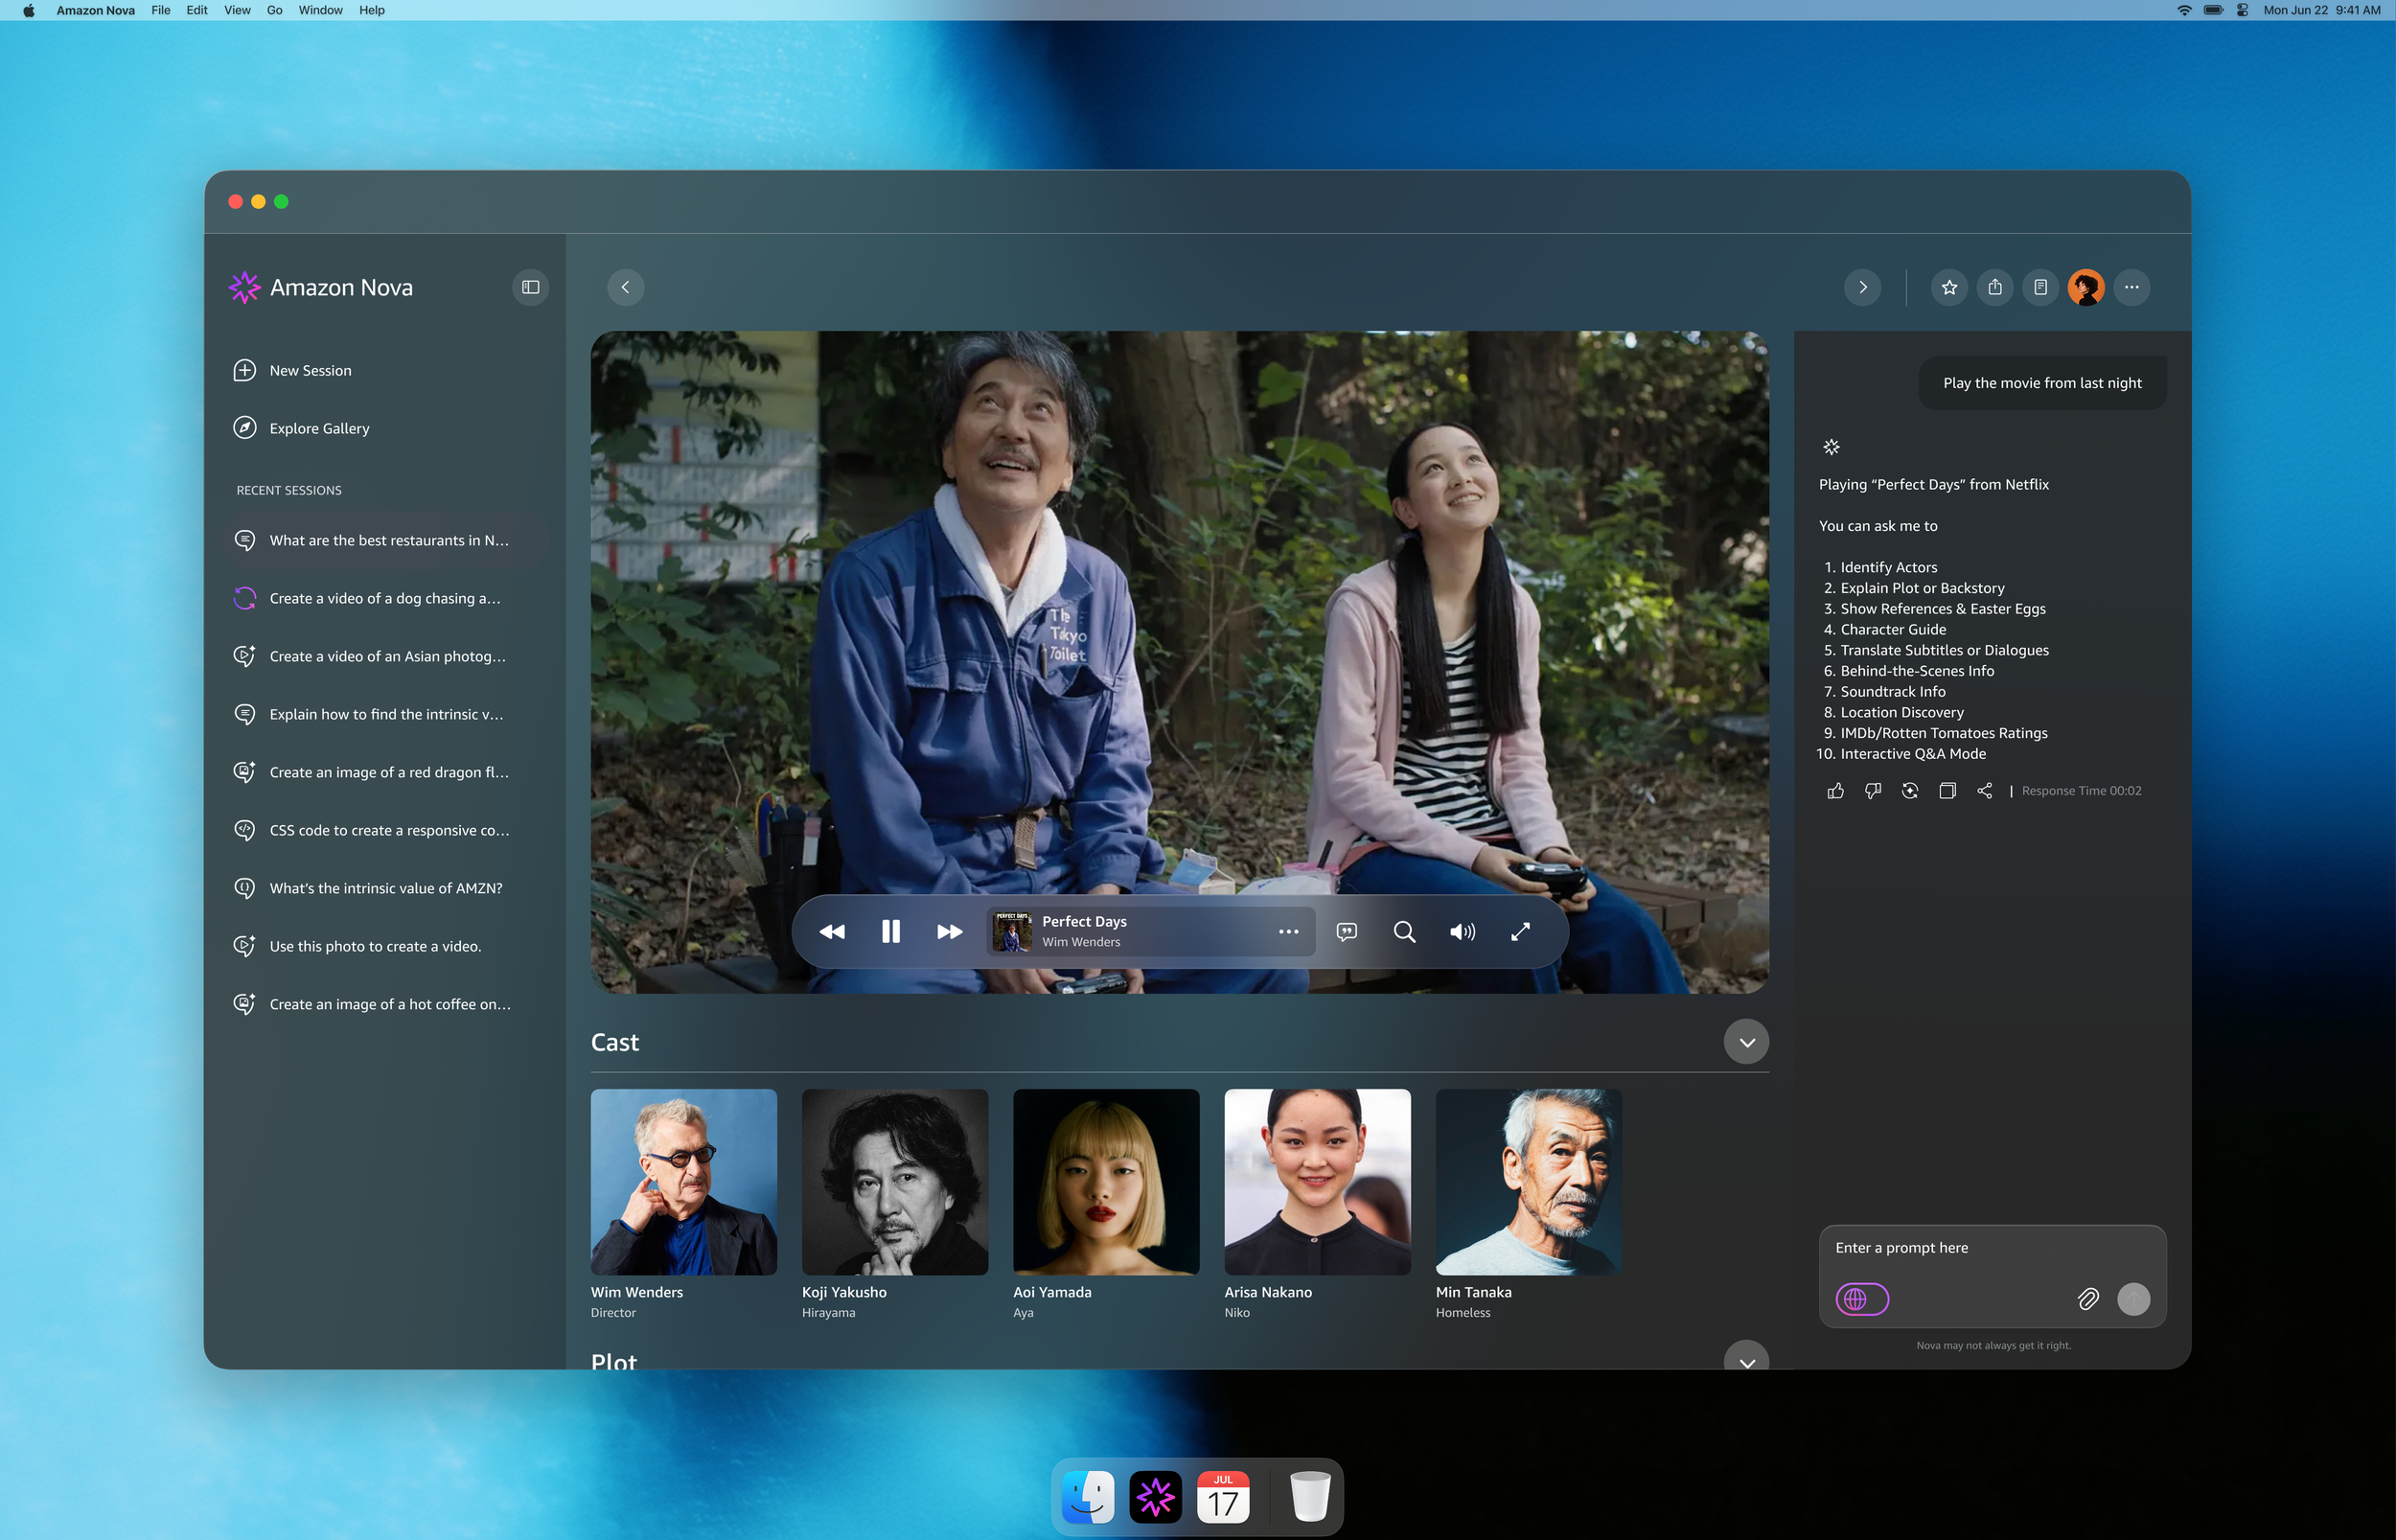Open Wi-Fi status in menu bar

point(2184,10)
